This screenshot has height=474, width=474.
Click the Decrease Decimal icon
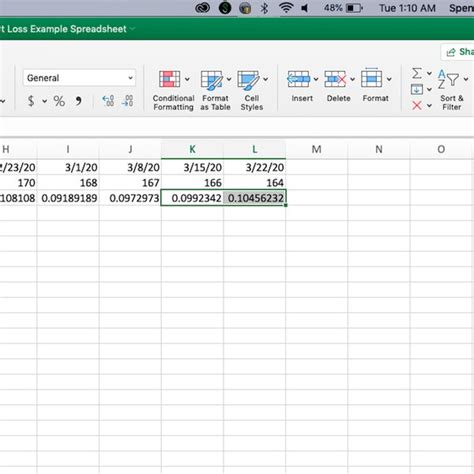tap(128, 101)
